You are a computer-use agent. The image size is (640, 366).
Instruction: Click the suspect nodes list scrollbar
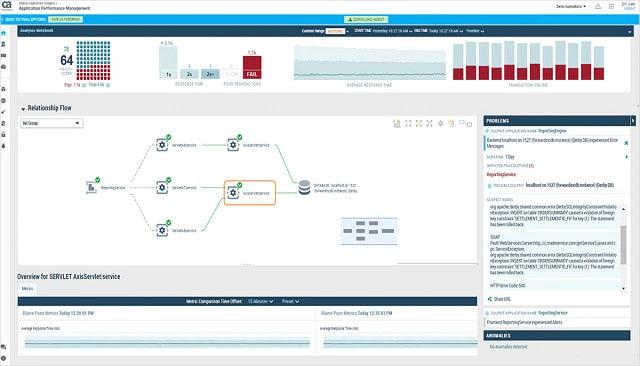click(623, 245)
